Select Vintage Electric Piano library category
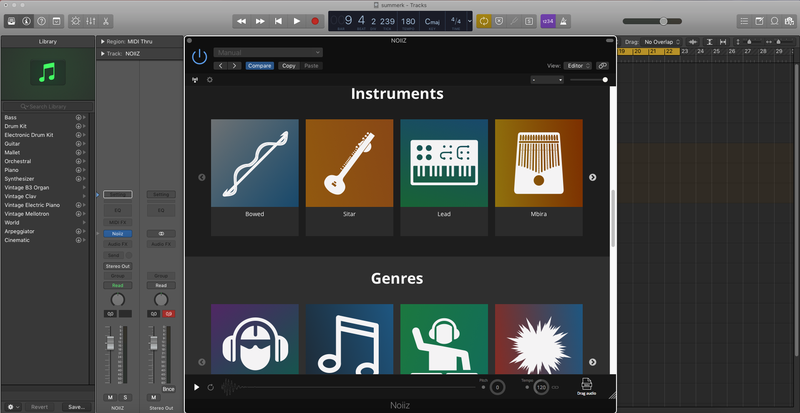This screenshot has width=800, height=413. point(34,205)
